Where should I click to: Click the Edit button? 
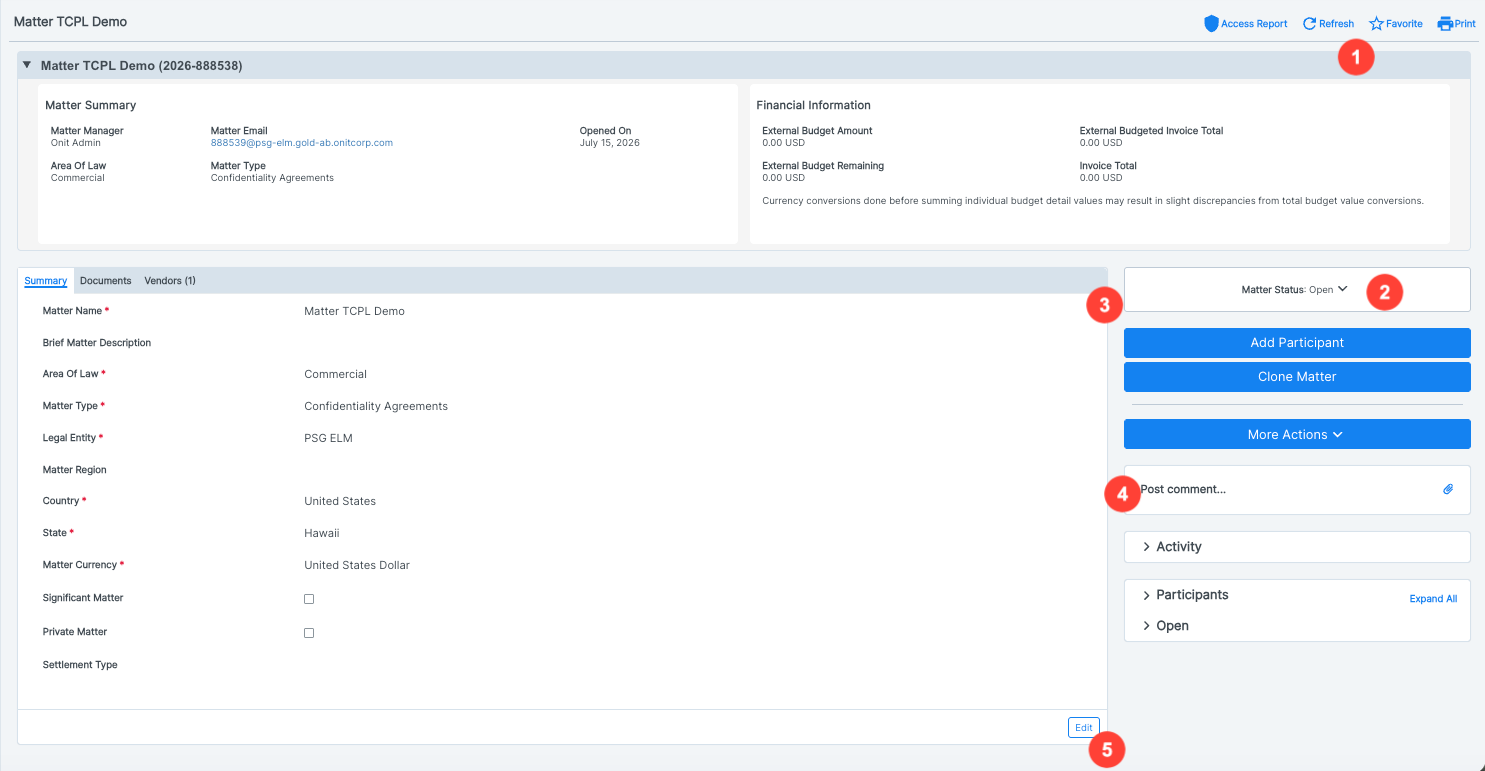1084,728
